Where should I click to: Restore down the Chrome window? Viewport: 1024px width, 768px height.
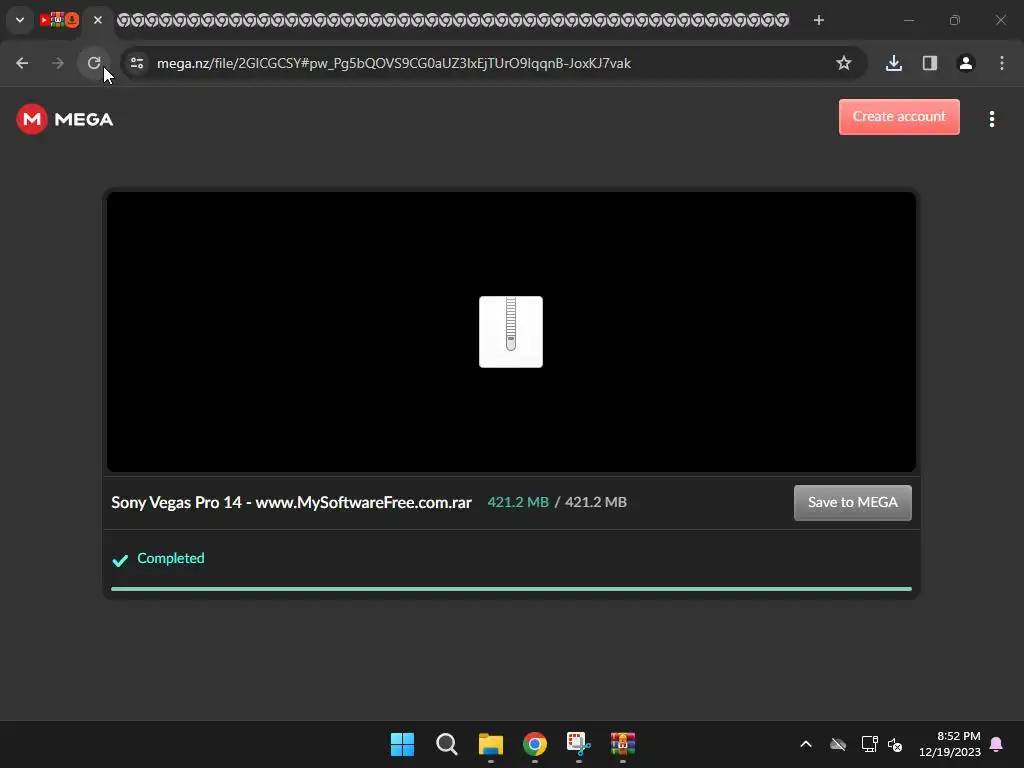(955, 20)
